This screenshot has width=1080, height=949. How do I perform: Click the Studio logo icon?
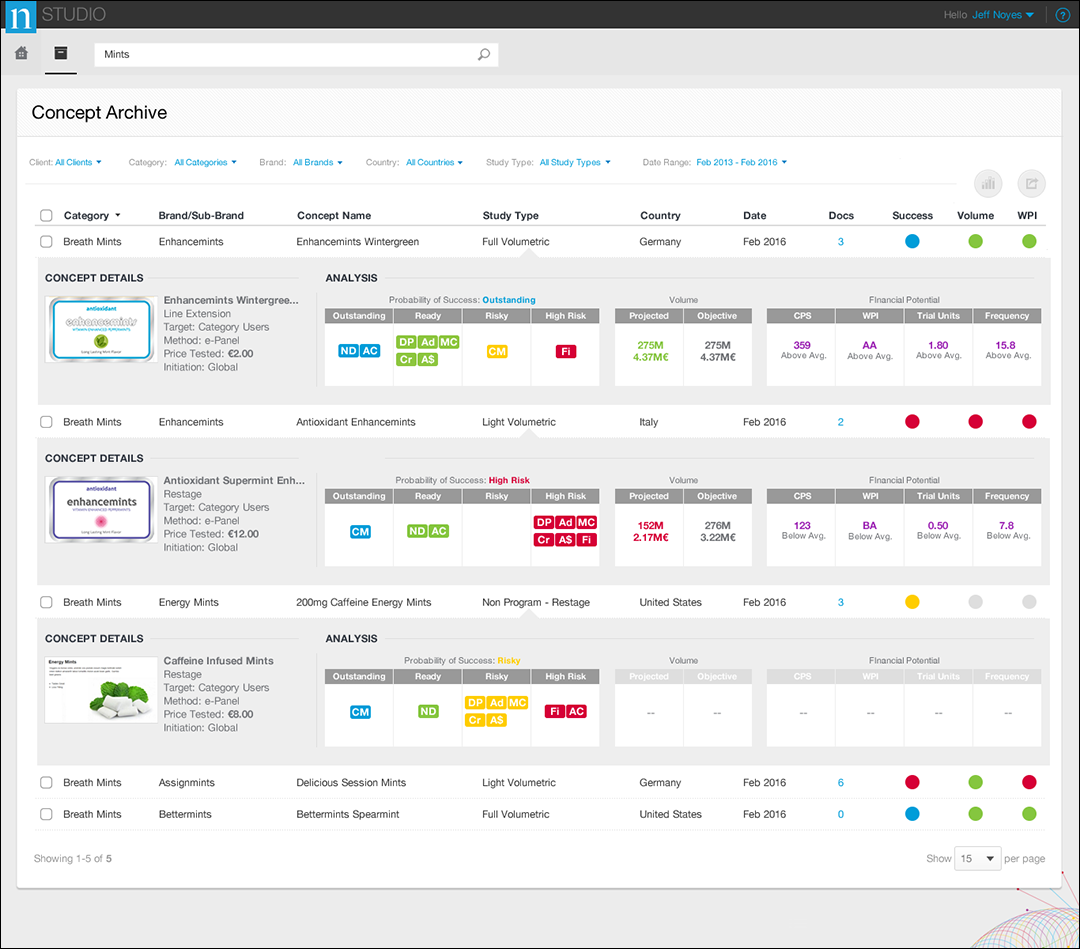[x=20, y=17]
